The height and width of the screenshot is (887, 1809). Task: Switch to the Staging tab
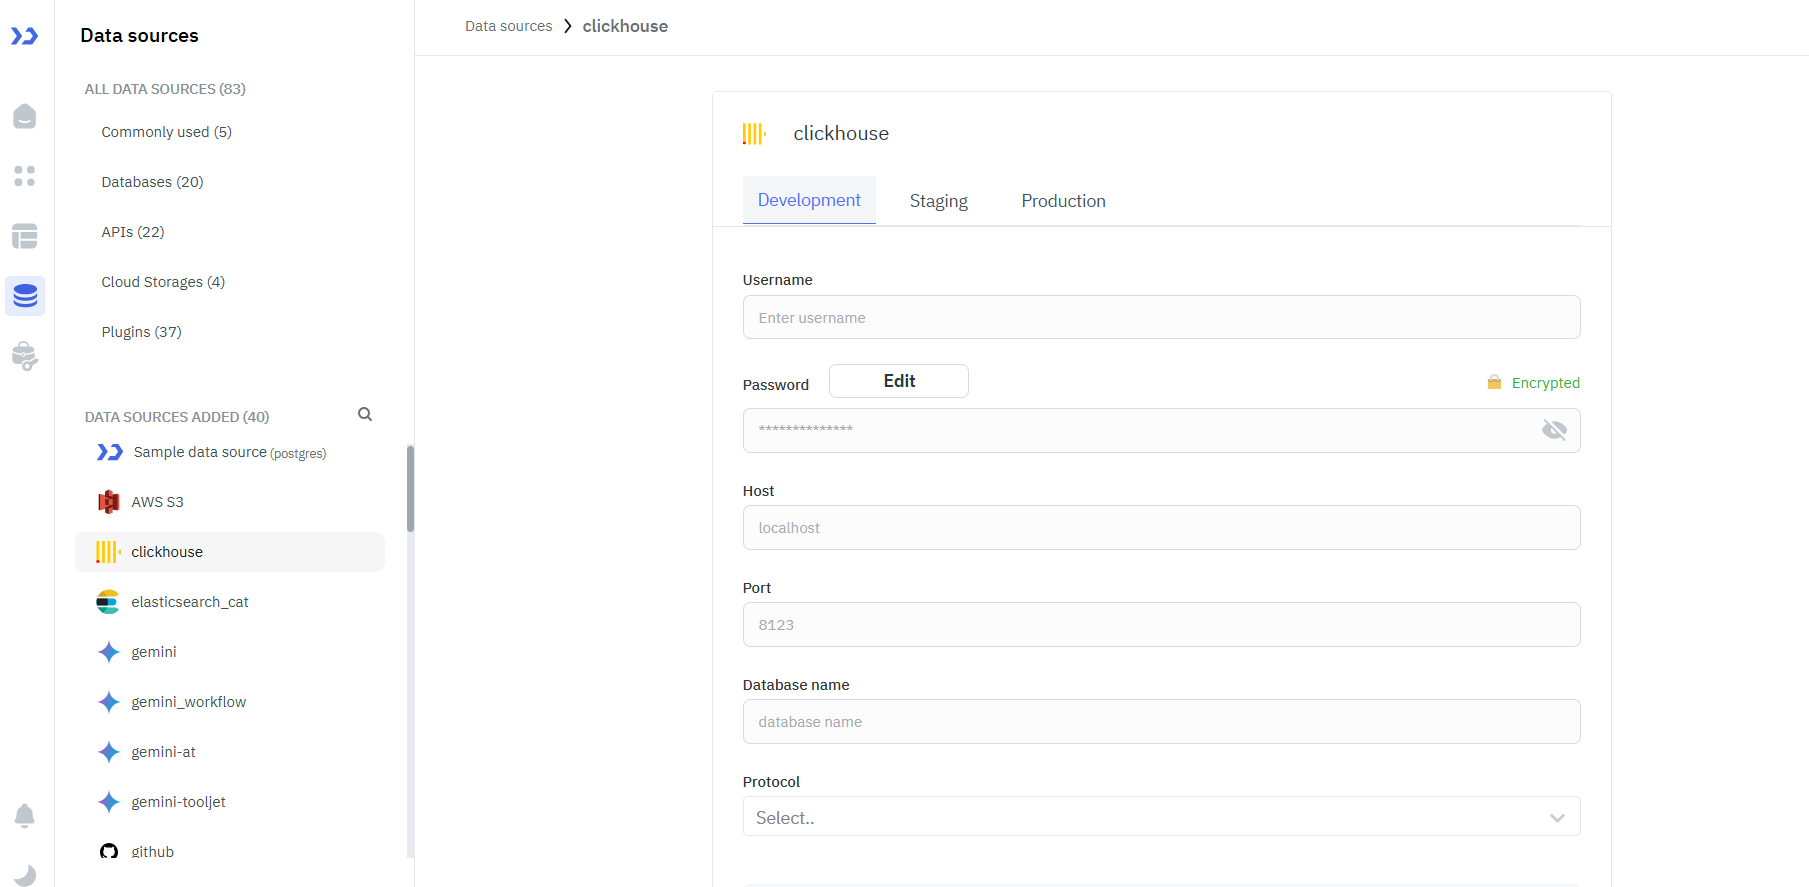(x=938, y=201)
